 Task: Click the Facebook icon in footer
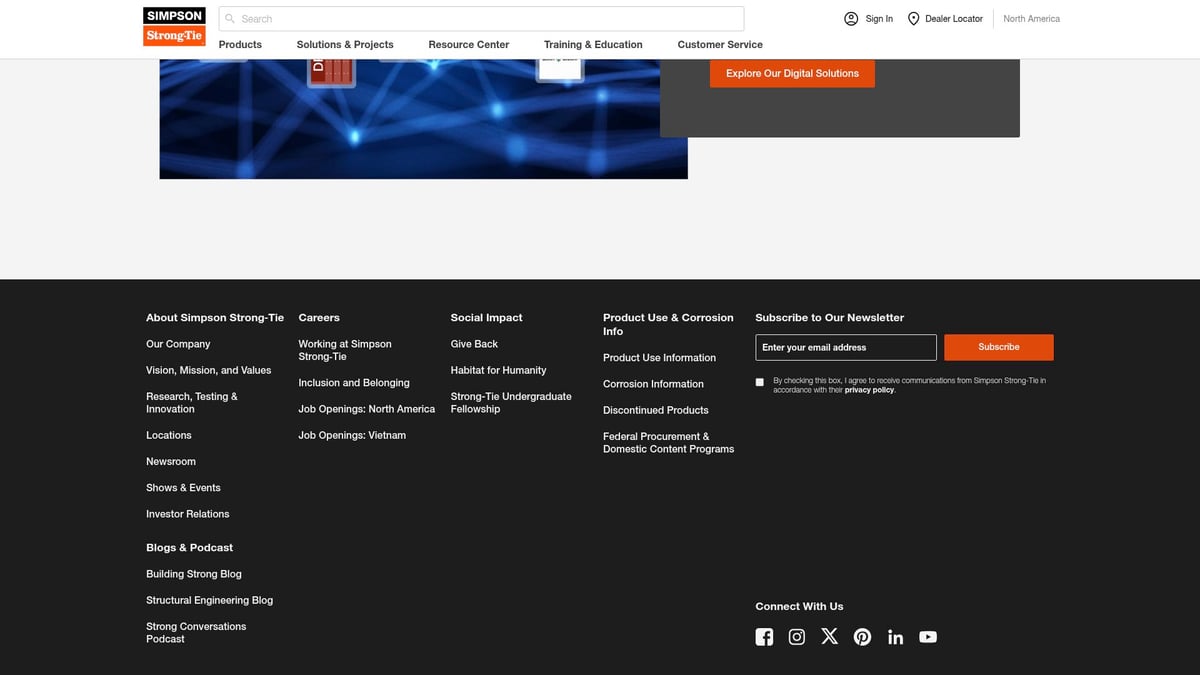pos(764,637)
